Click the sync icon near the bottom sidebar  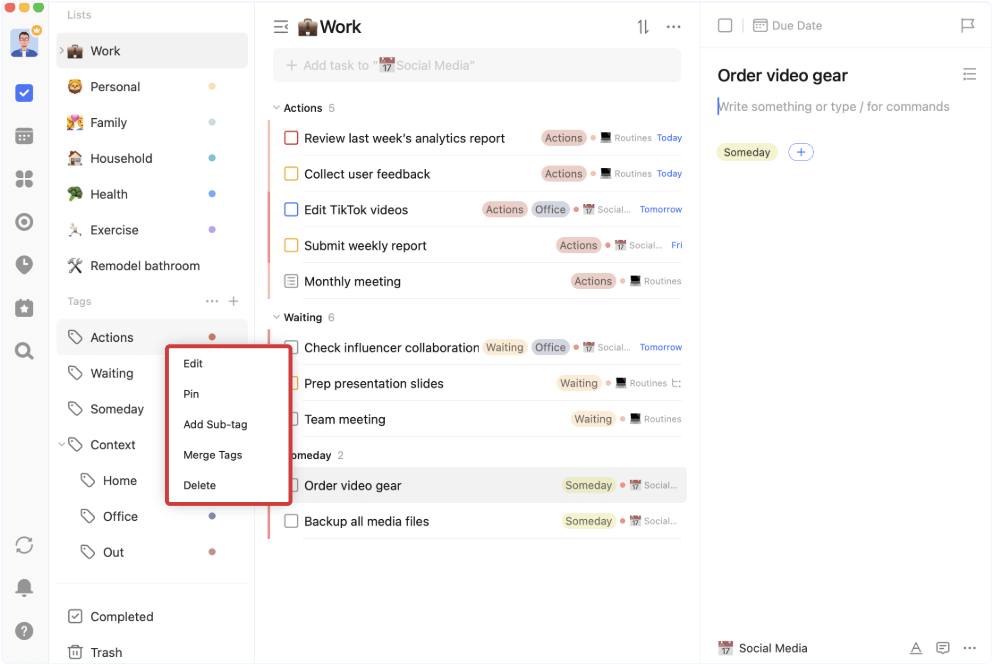[x=24, y=545]
